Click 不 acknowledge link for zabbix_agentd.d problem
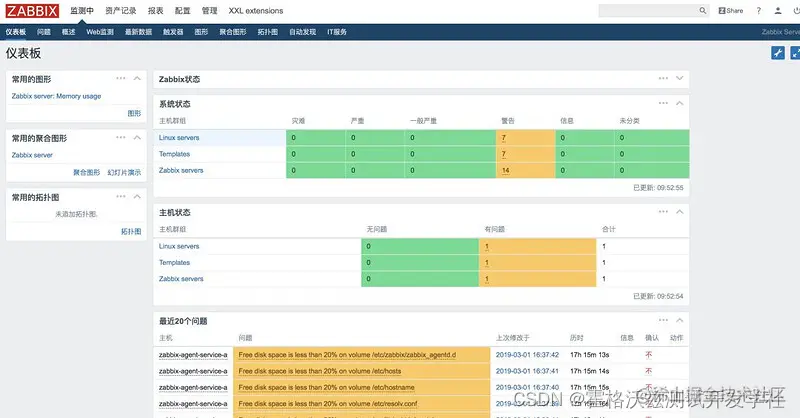Screen dimensions: 800x418 648,355
